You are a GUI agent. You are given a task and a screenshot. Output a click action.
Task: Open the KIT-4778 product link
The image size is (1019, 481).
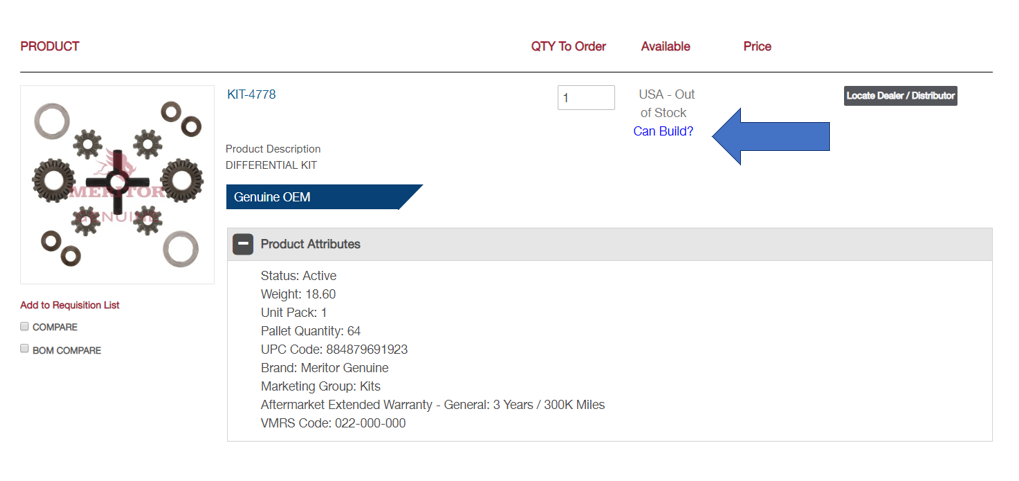tap(251, 95)
